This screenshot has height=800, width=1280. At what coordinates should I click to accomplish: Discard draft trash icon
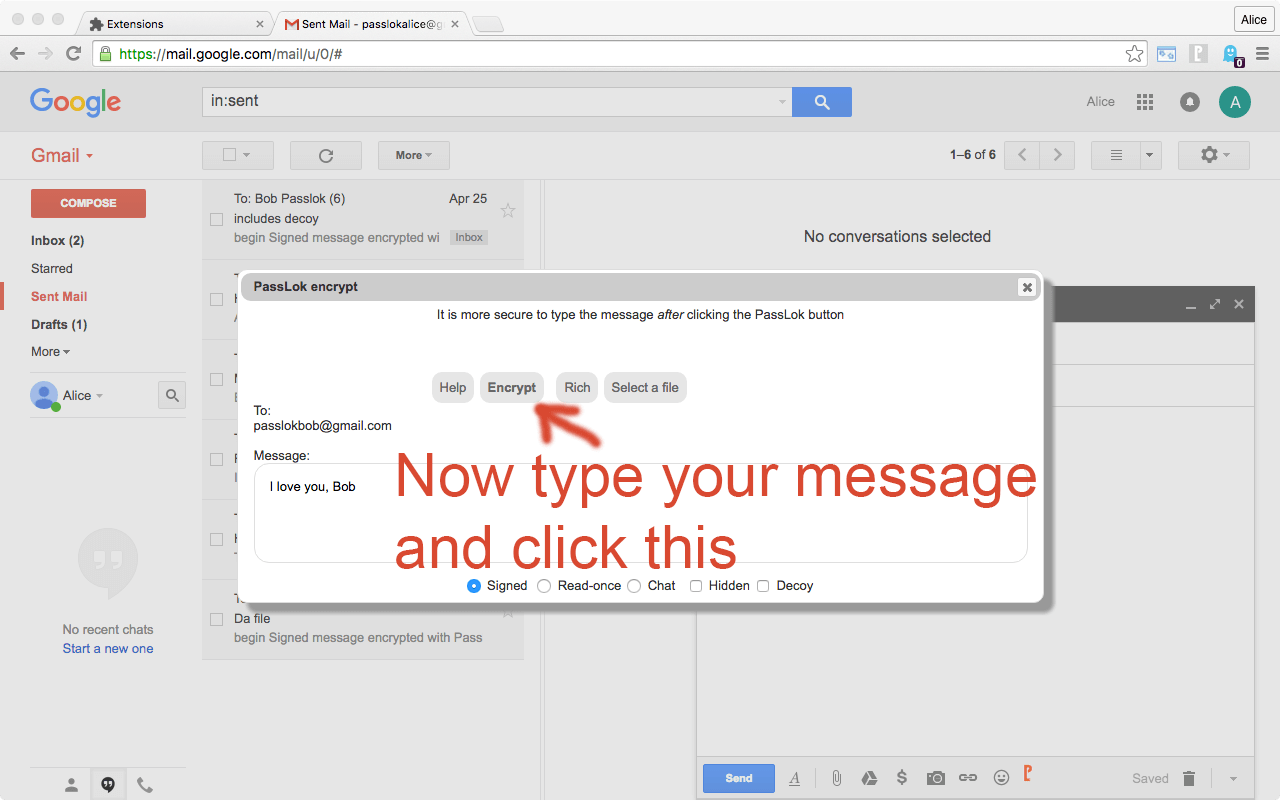pos(1189,778)
